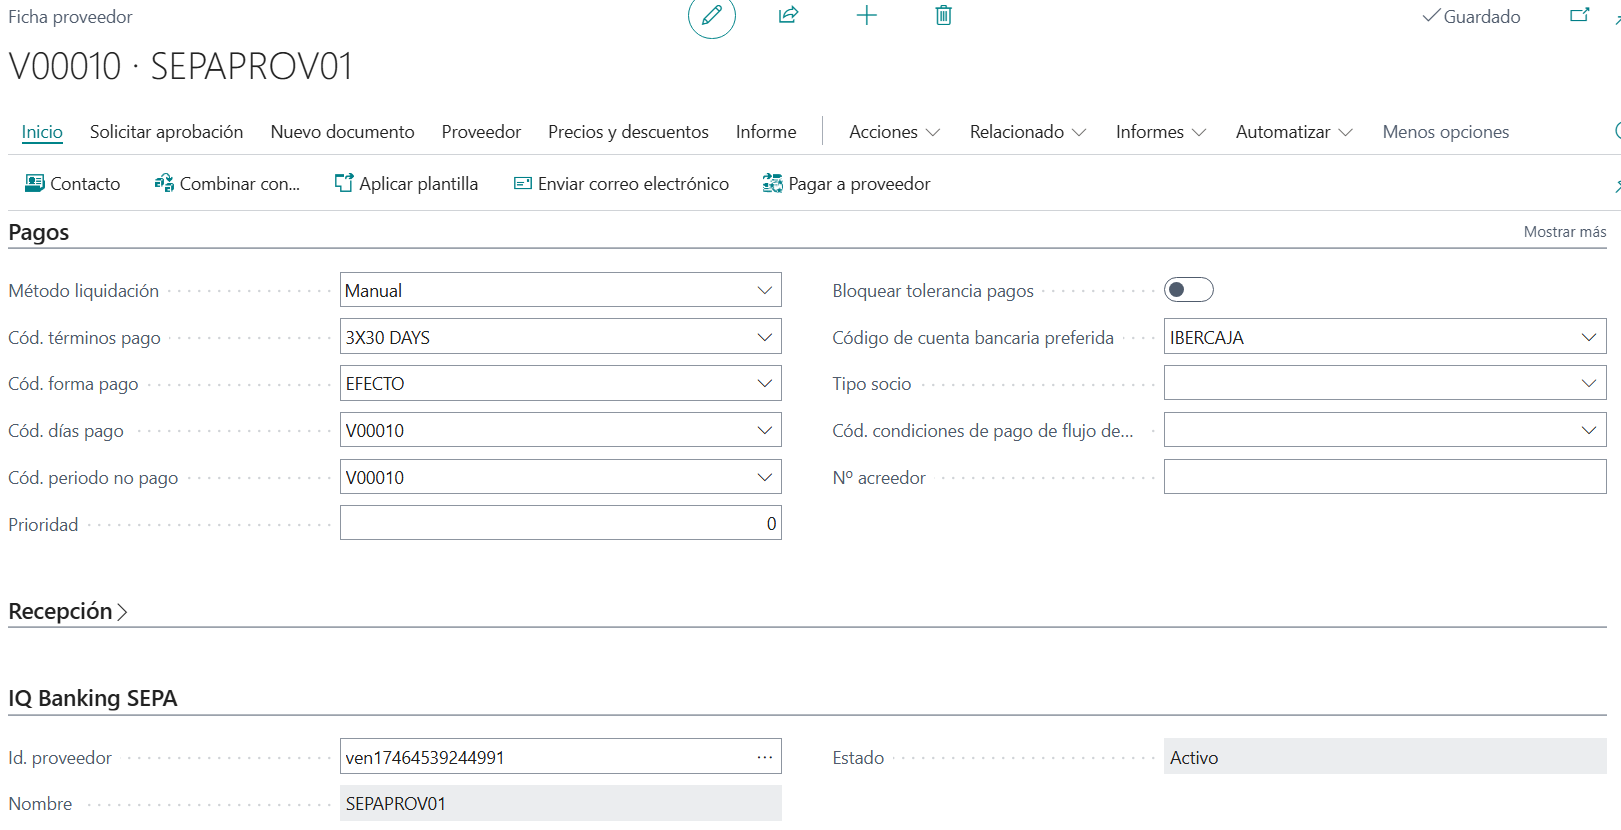Click the pencil edit icon
1621x830 pixels.
point(711,16)
